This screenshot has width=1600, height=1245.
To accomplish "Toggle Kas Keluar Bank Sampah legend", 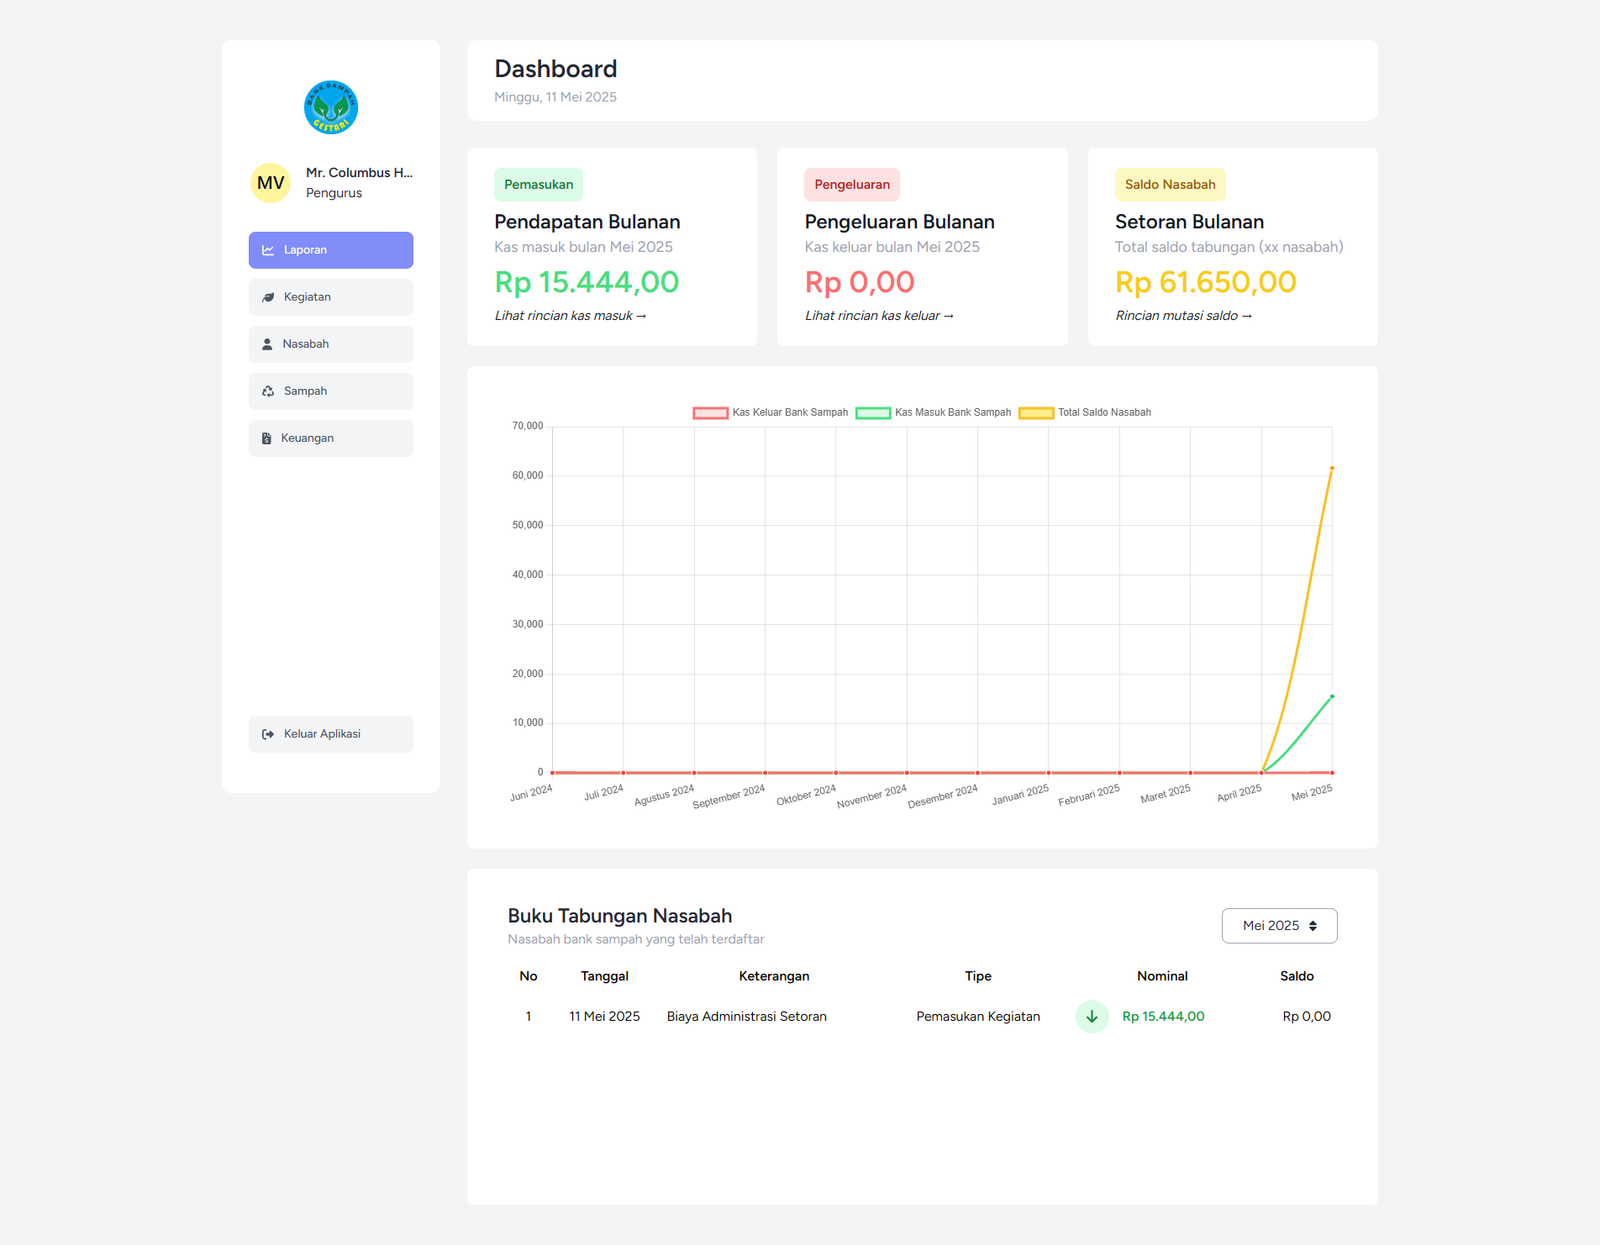I will pyautogui.click(x=770, y=412).
